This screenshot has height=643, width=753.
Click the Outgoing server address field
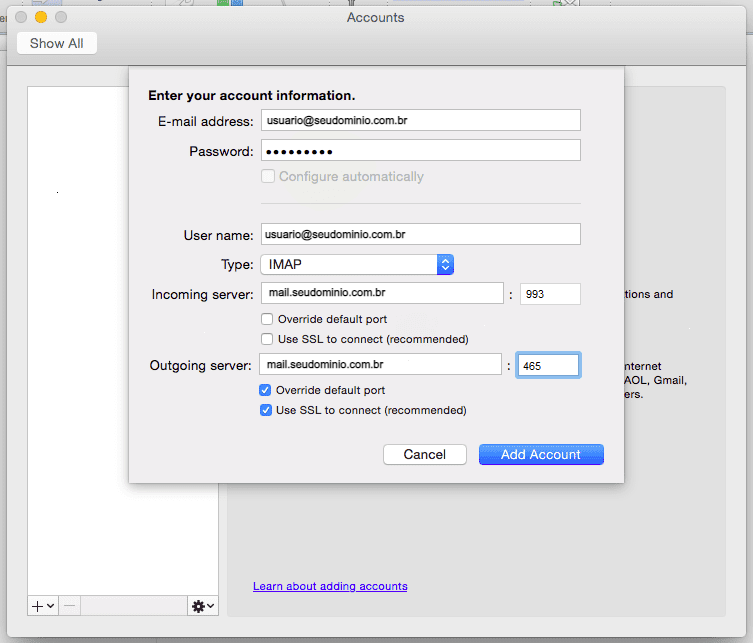click(x=380, y=365)
